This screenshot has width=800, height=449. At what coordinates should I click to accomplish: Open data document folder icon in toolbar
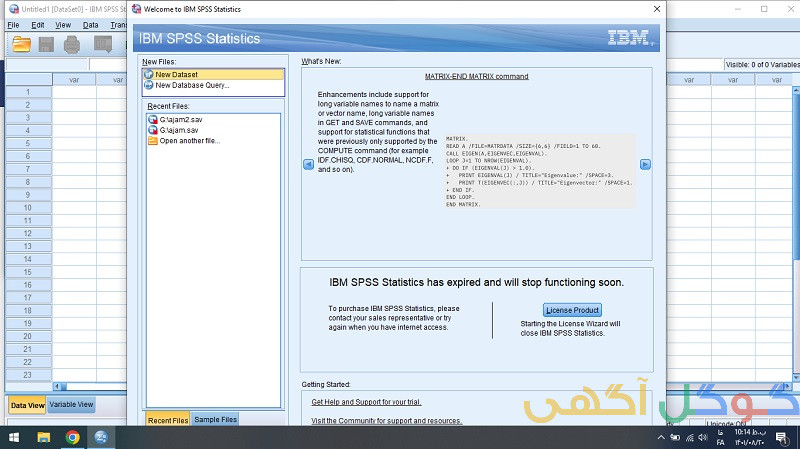click(21, 45)
